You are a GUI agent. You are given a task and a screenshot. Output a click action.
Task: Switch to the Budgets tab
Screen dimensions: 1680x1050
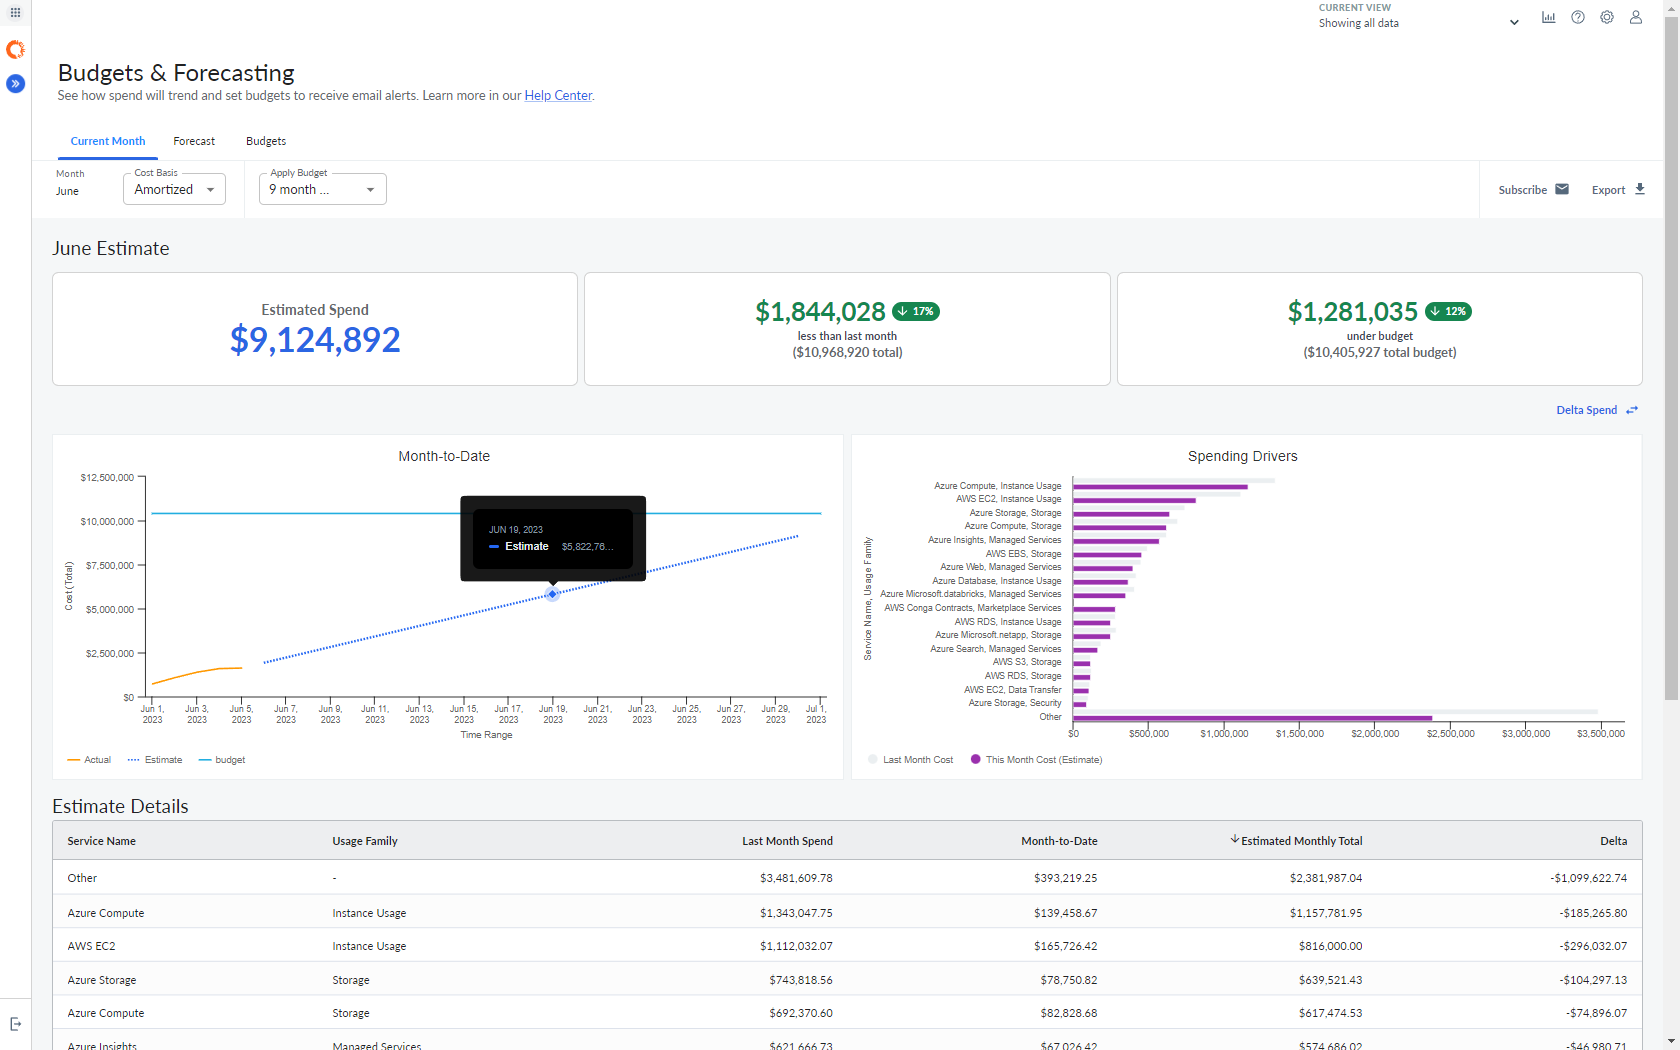(265, 141)
